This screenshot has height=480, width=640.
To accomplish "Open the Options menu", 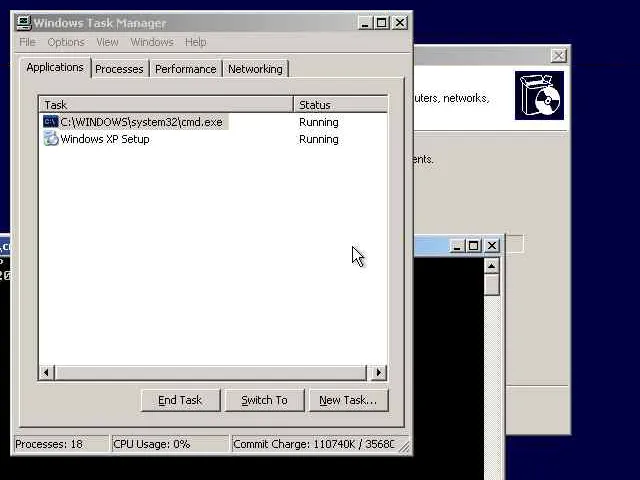I will coord(66,42).
